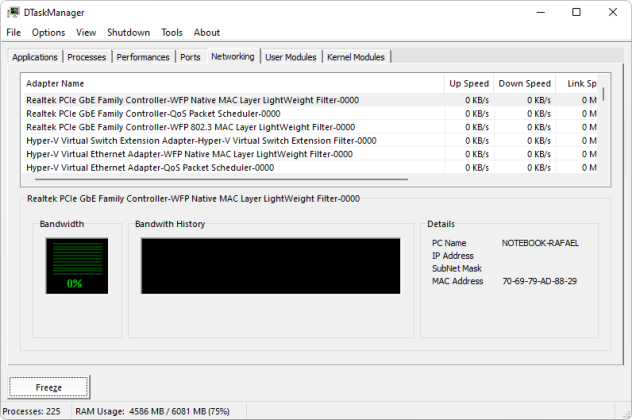Select Realtek WFP Native MAC Layer Filter row
The image size is (632, 420).
pos(310,100)
